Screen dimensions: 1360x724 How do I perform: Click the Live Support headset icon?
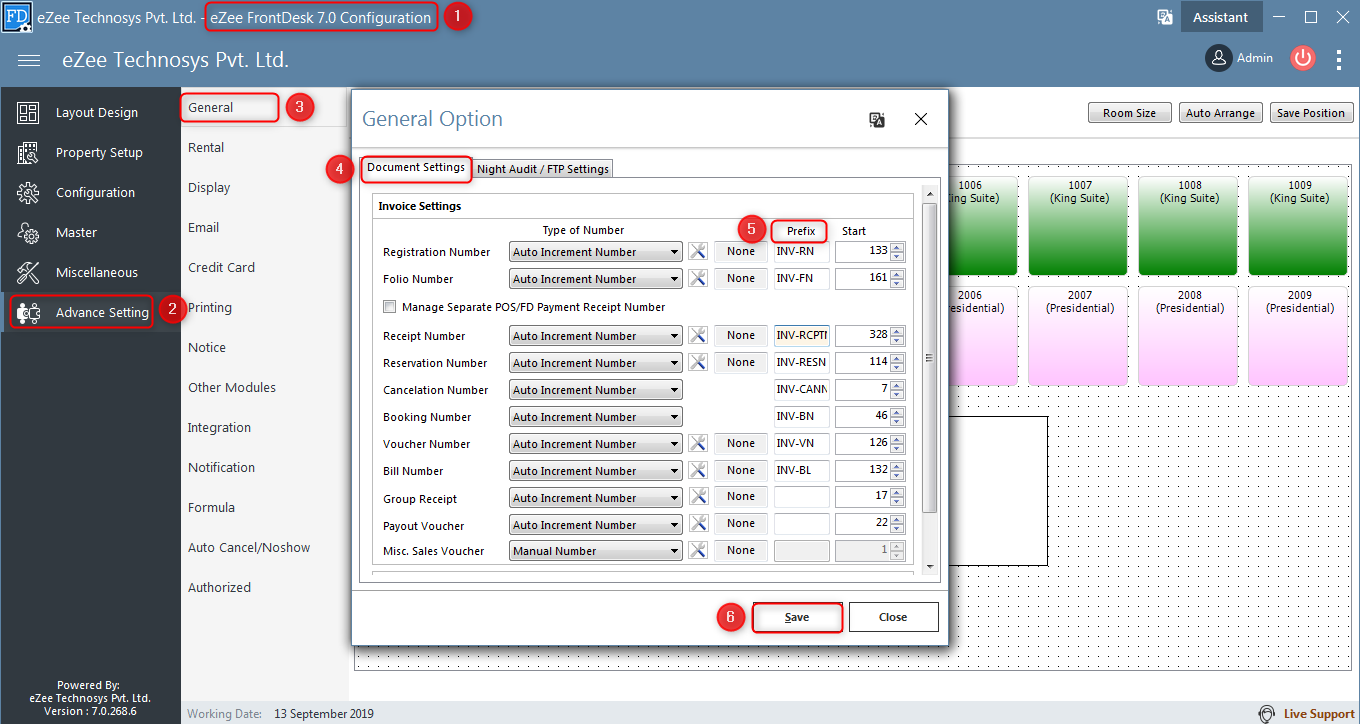[x=1267, y=713]
